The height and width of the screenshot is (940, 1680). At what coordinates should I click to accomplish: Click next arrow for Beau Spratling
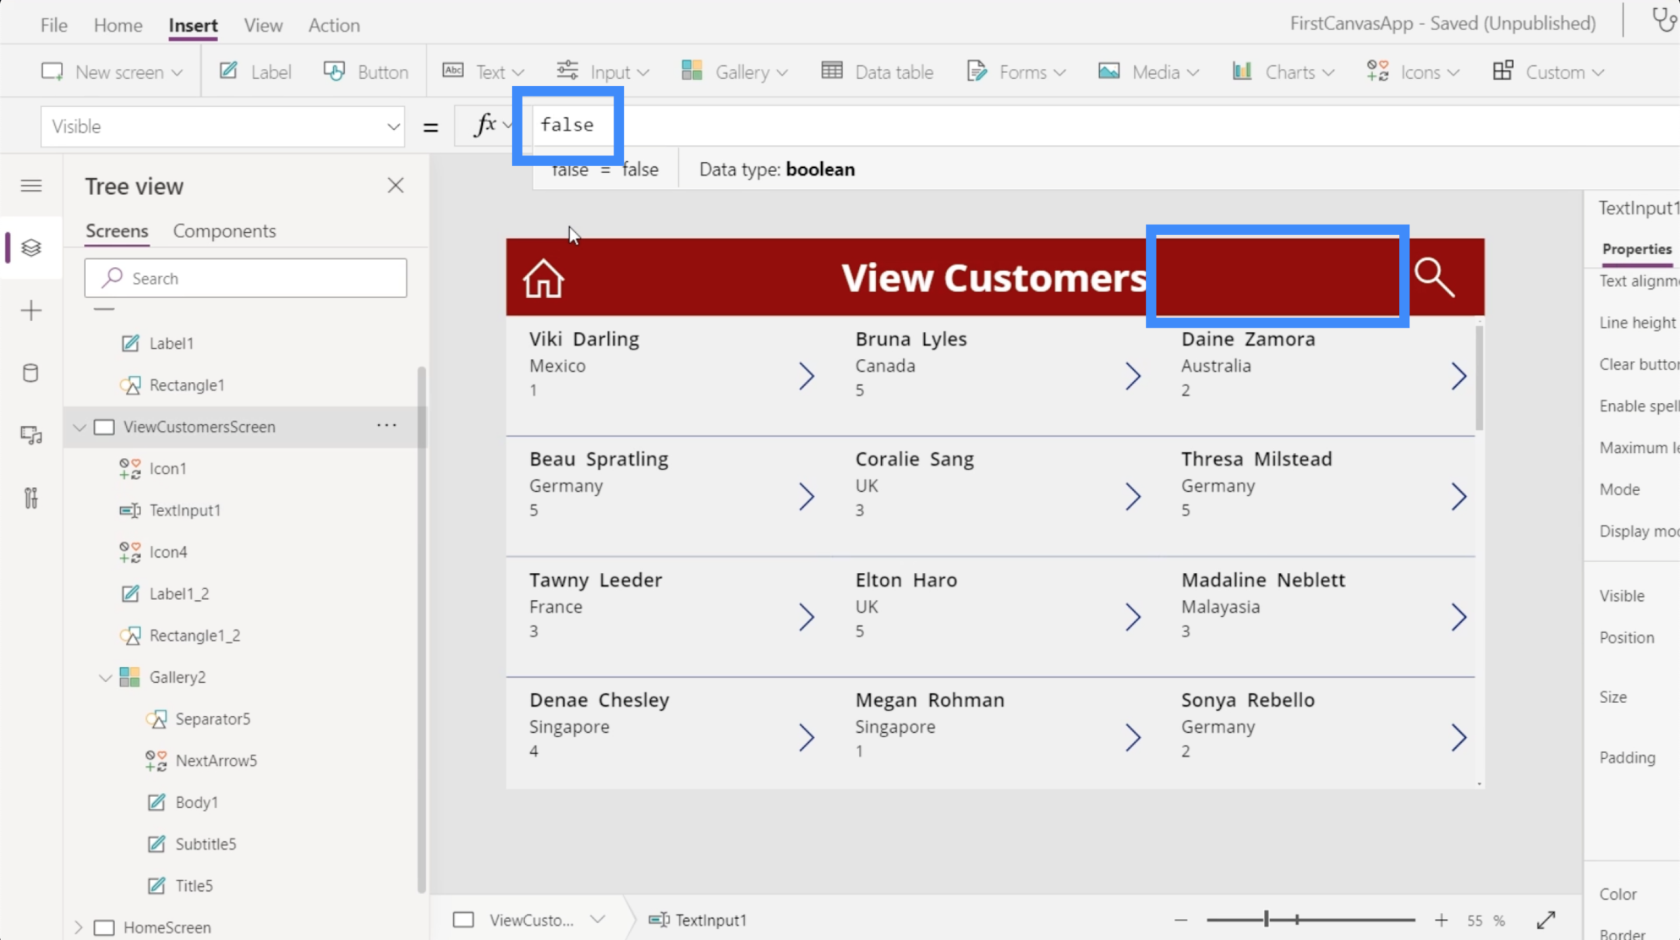coord(806,496)
